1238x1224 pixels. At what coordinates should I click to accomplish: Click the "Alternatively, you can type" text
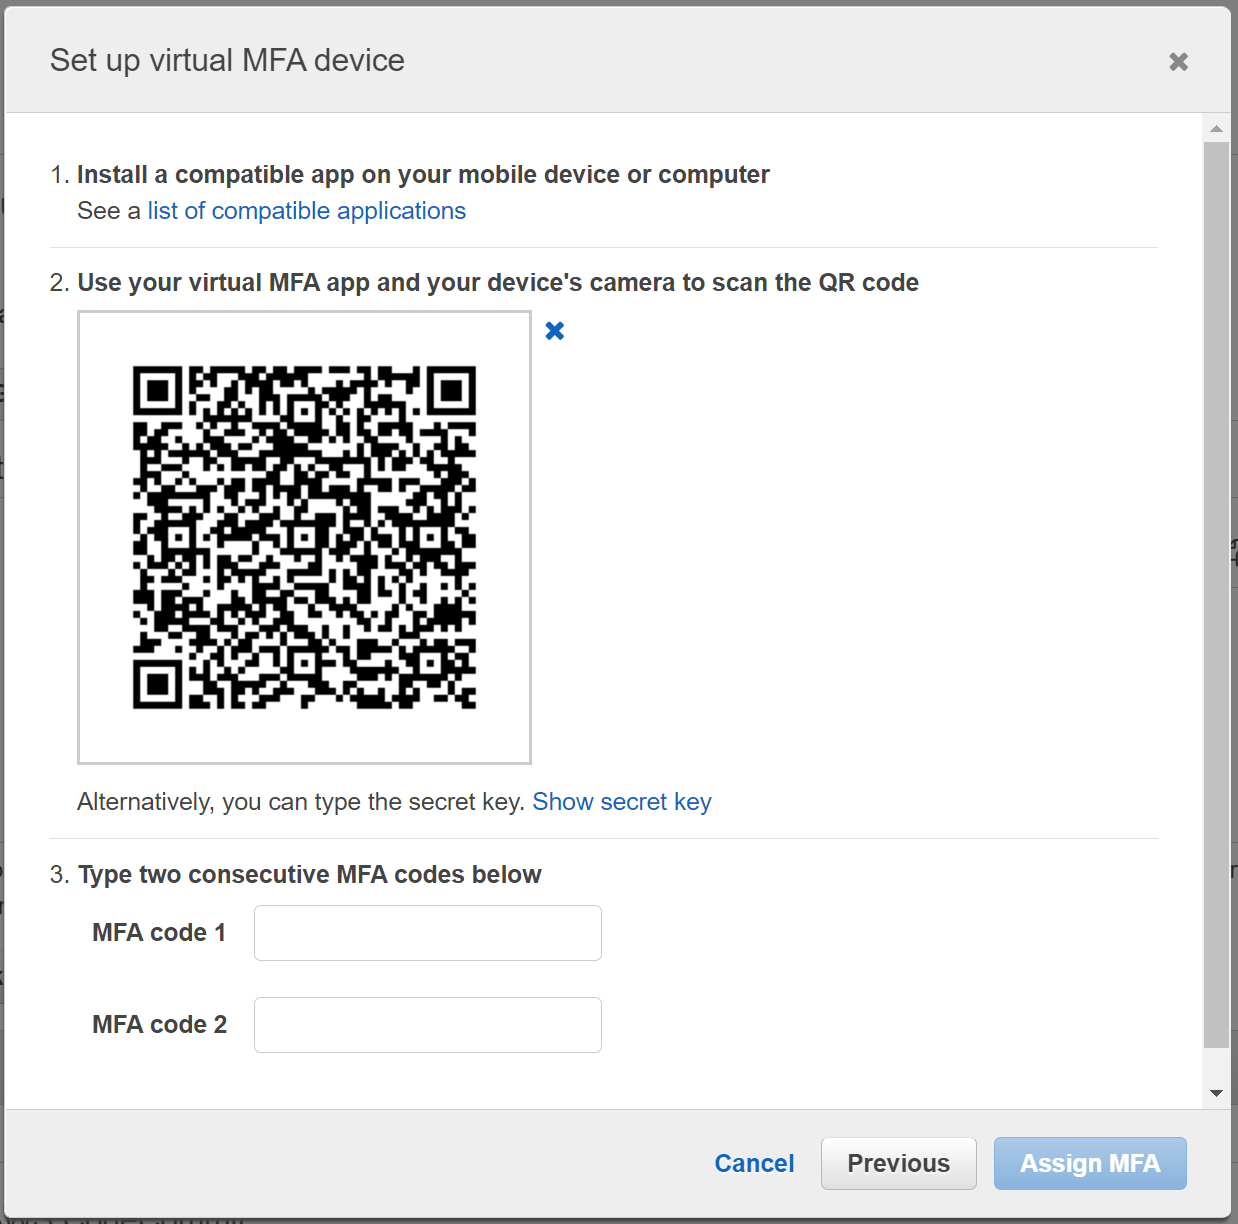tap(300, 802)
